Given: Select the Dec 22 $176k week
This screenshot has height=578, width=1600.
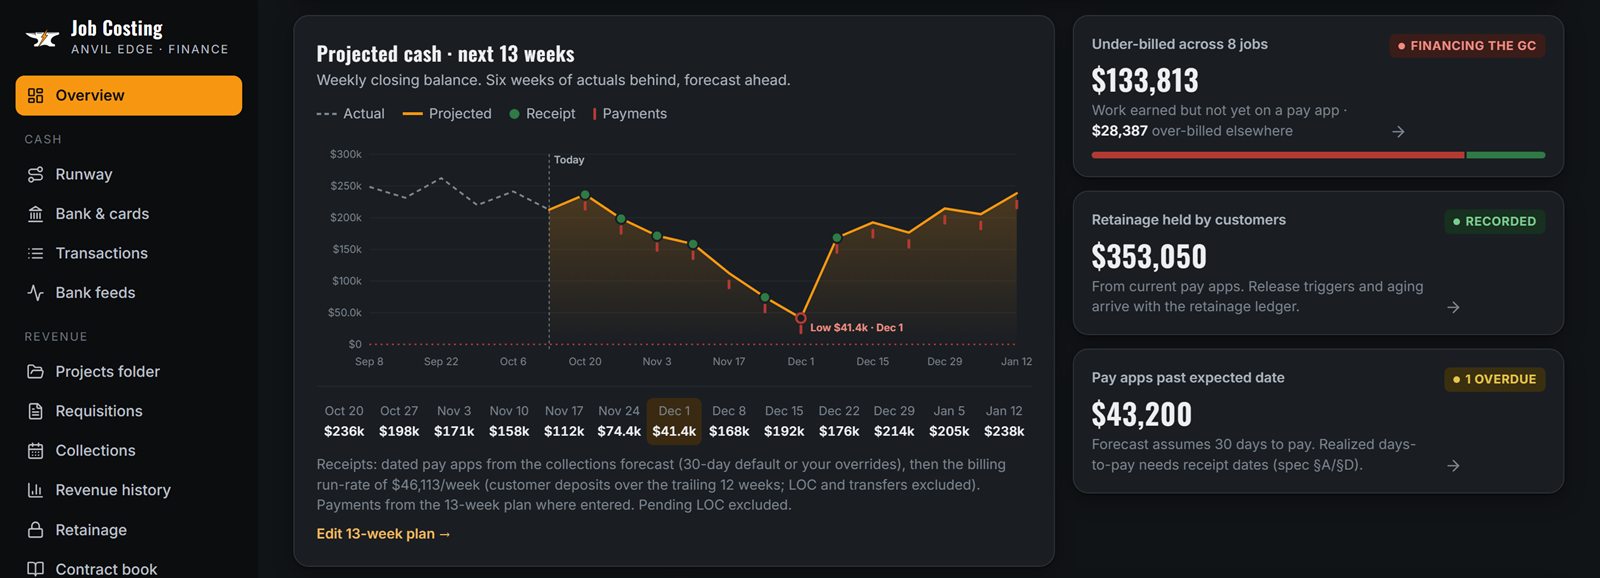Looking at the screenshot, I should click(x=839, y=421).
